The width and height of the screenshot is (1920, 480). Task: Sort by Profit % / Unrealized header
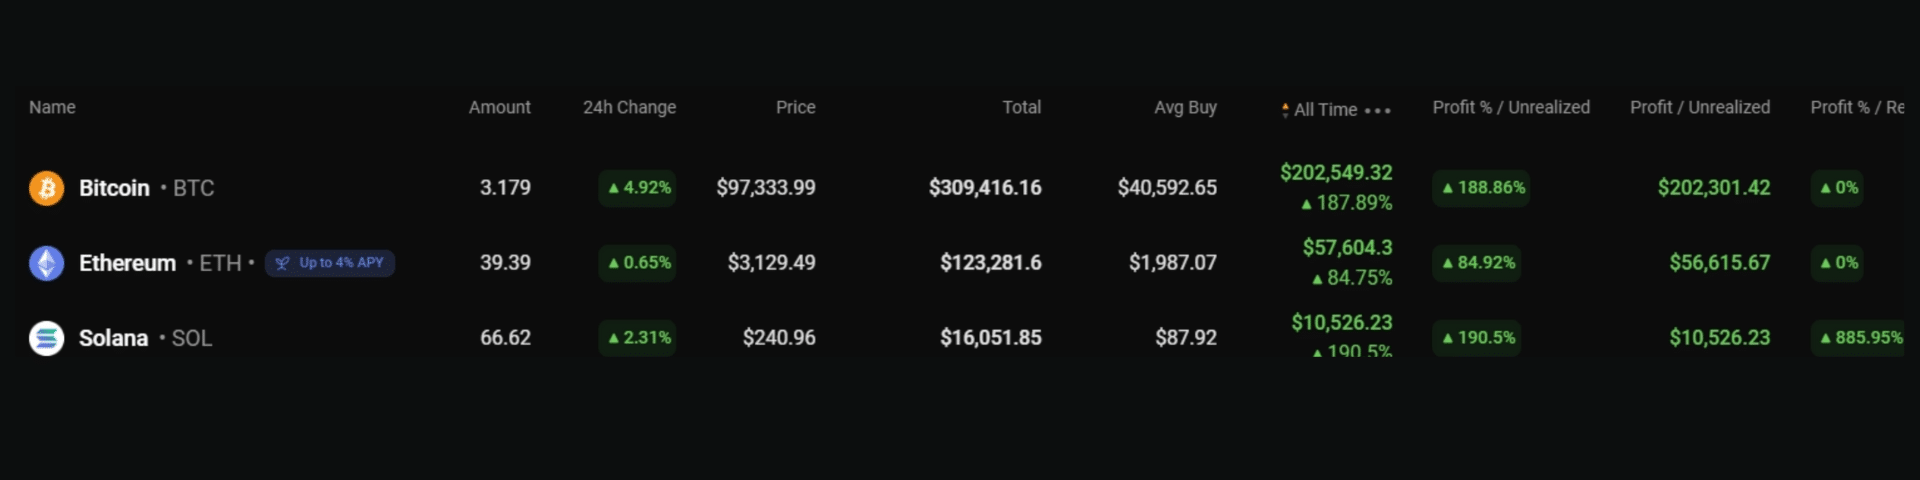1511,107
